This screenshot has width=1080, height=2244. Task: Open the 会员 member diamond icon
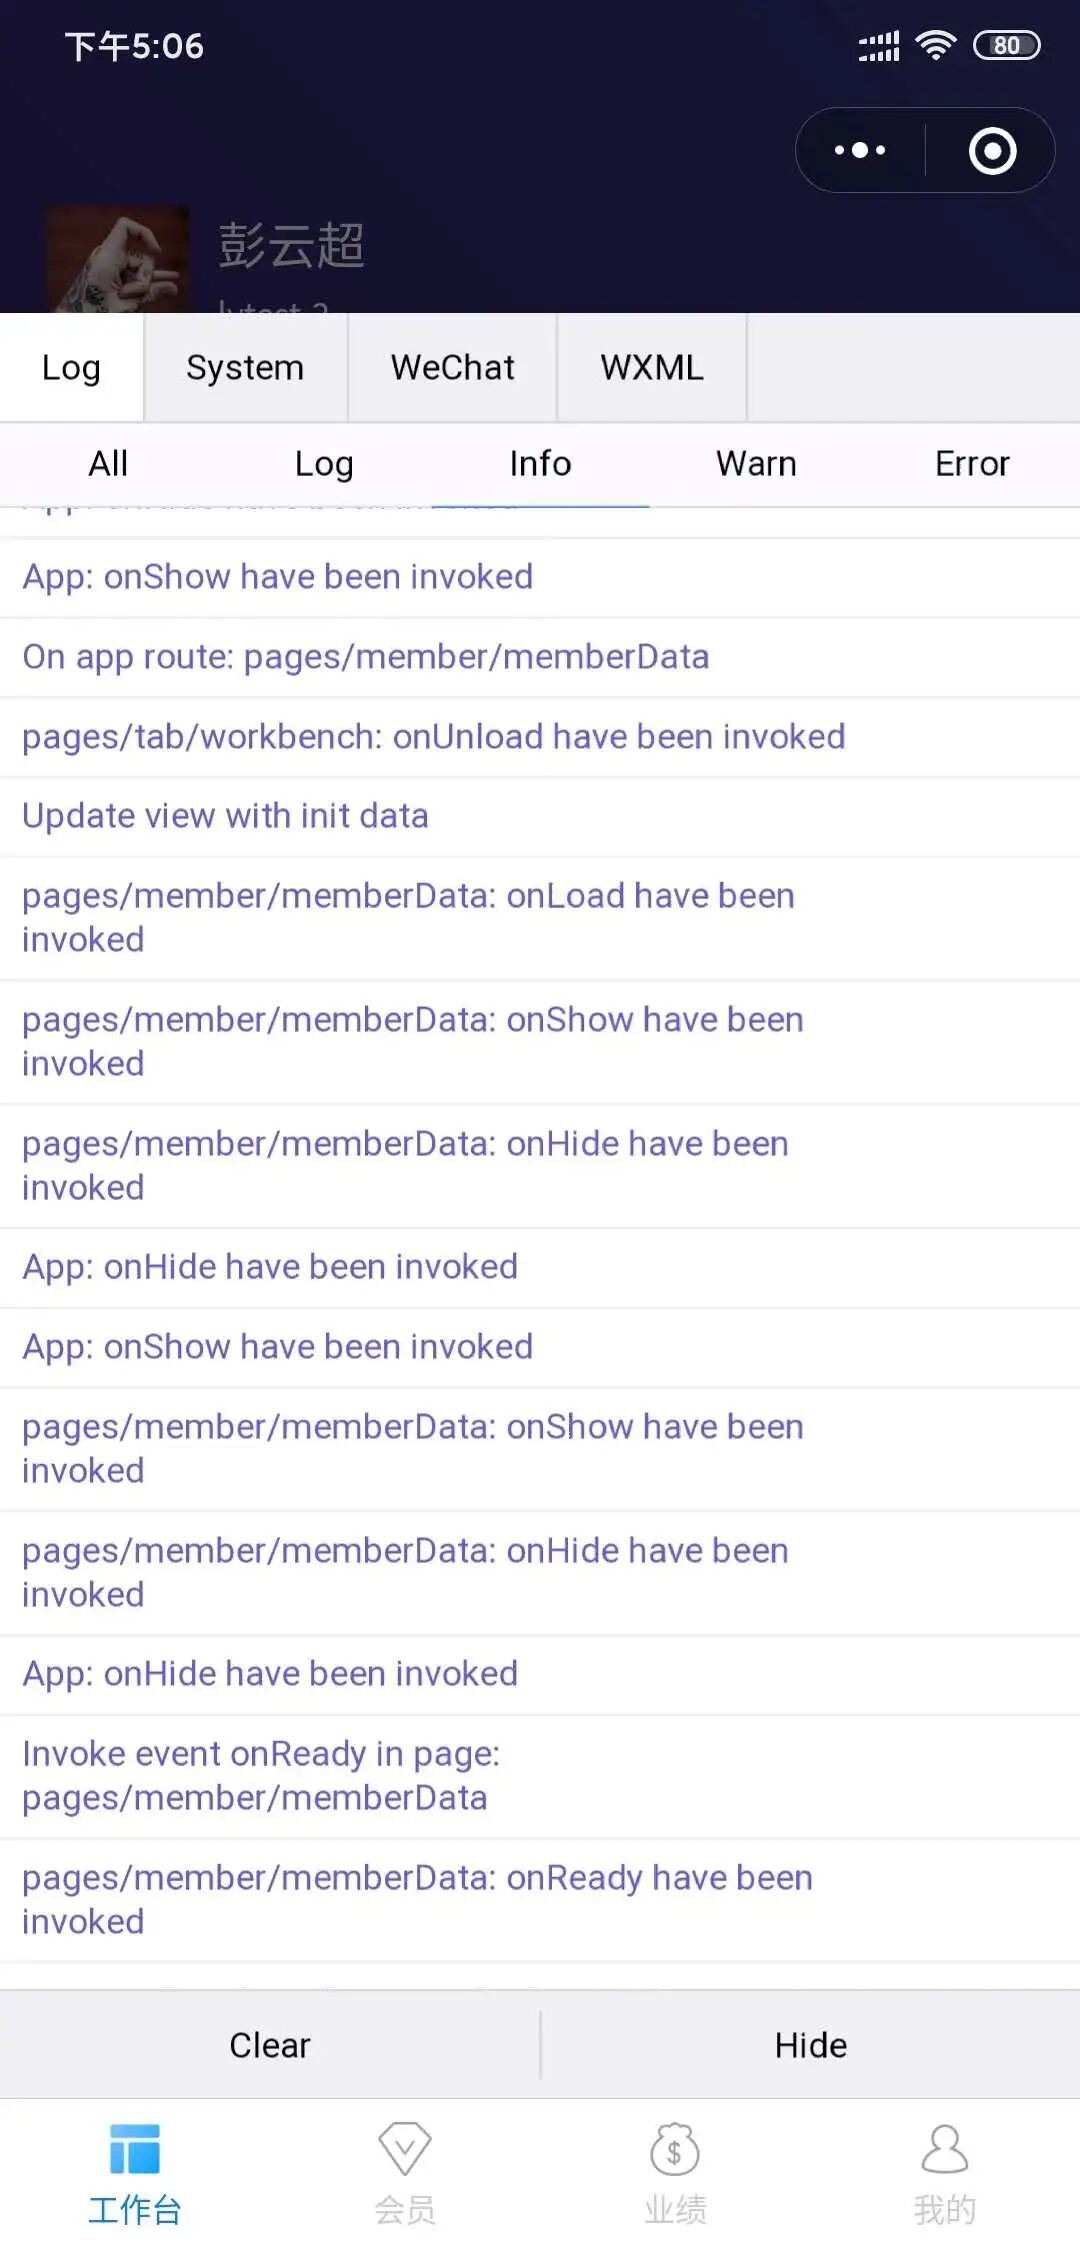coord(405,2150)
